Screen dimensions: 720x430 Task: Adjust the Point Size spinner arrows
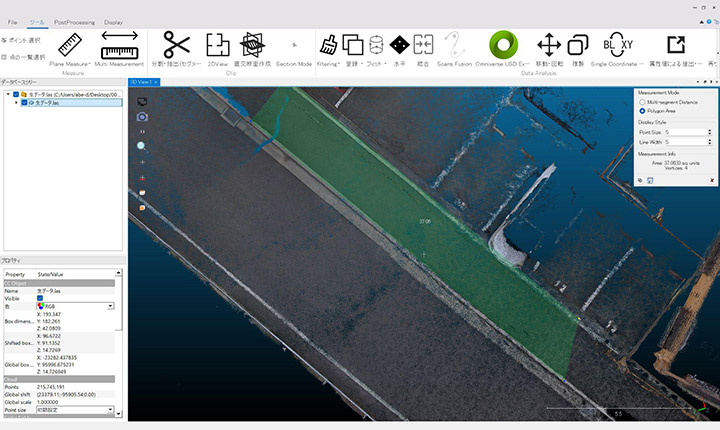pyautogui.click(x=709, y=132)
